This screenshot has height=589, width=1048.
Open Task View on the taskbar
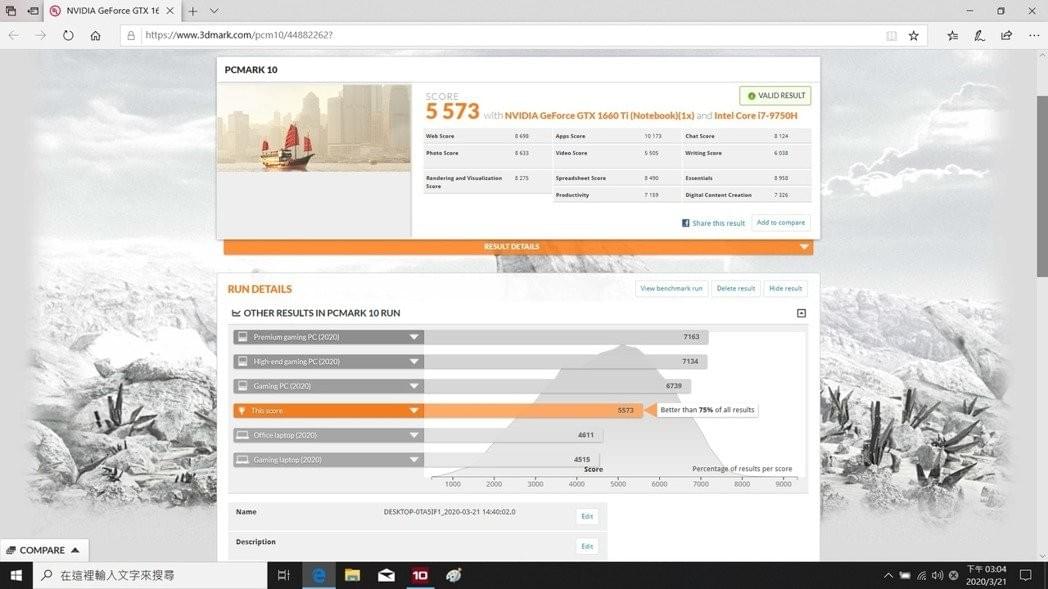point(283,575)
